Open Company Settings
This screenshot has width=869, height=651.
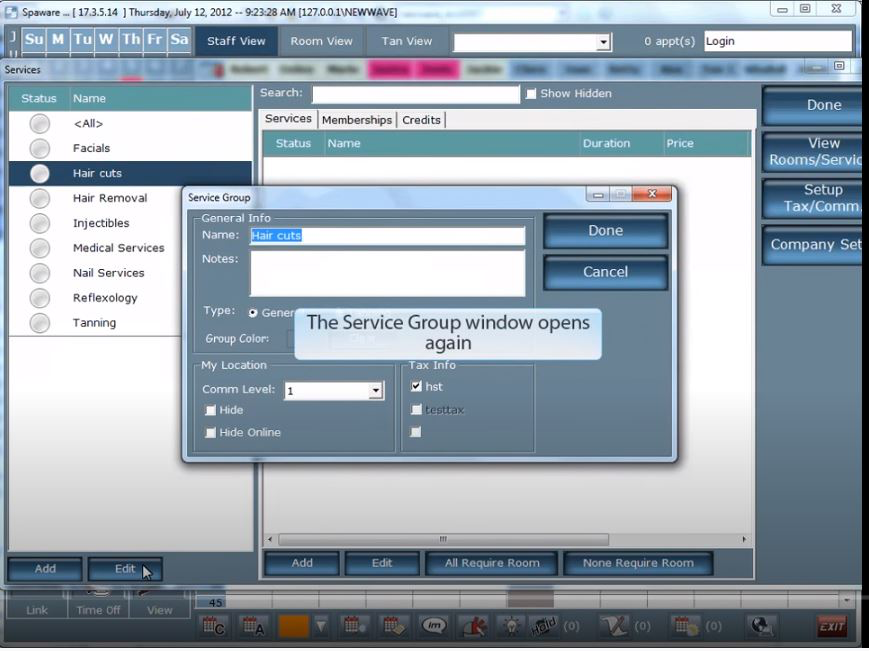812,244
